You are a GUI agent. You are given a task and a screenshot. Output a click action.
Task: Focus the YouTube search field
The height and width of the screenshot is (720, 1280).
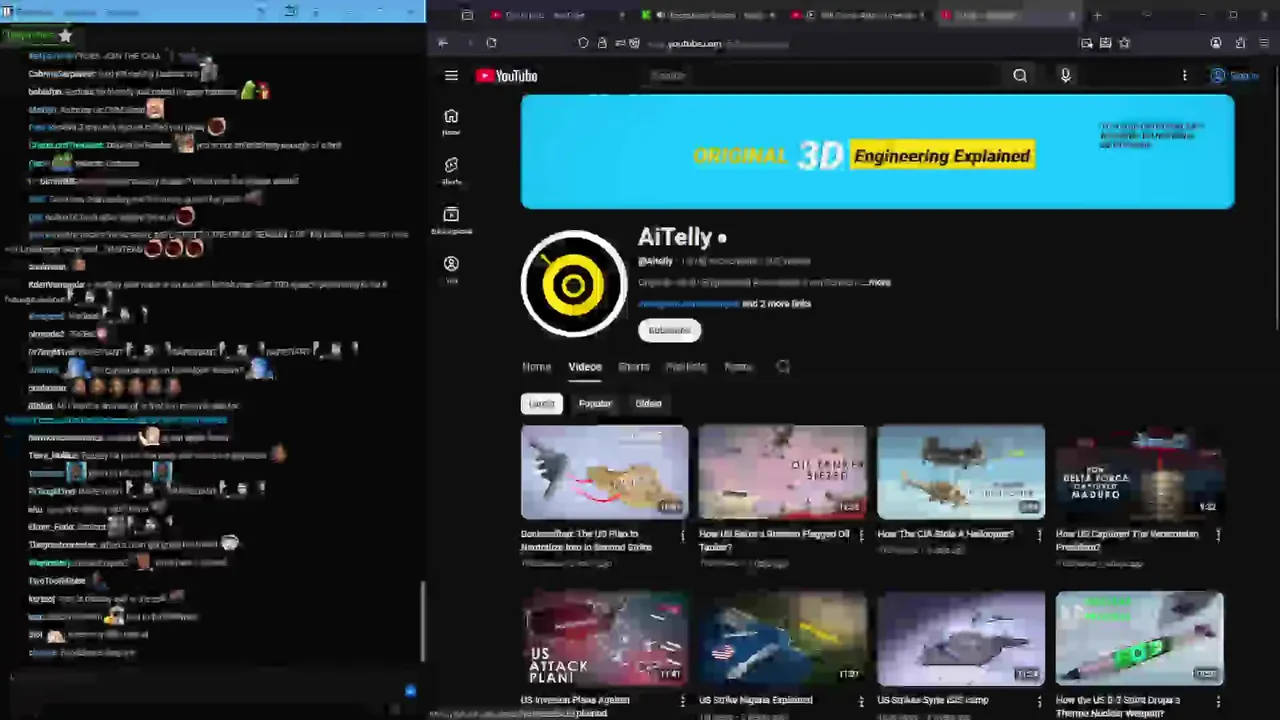820,75
